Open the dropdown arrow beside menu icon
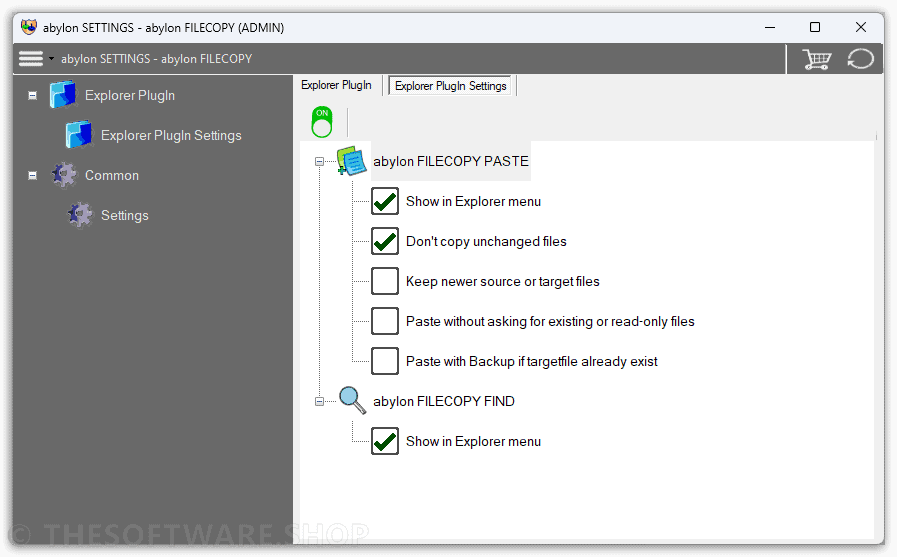The image size is (897, 557). click(51, 58)
